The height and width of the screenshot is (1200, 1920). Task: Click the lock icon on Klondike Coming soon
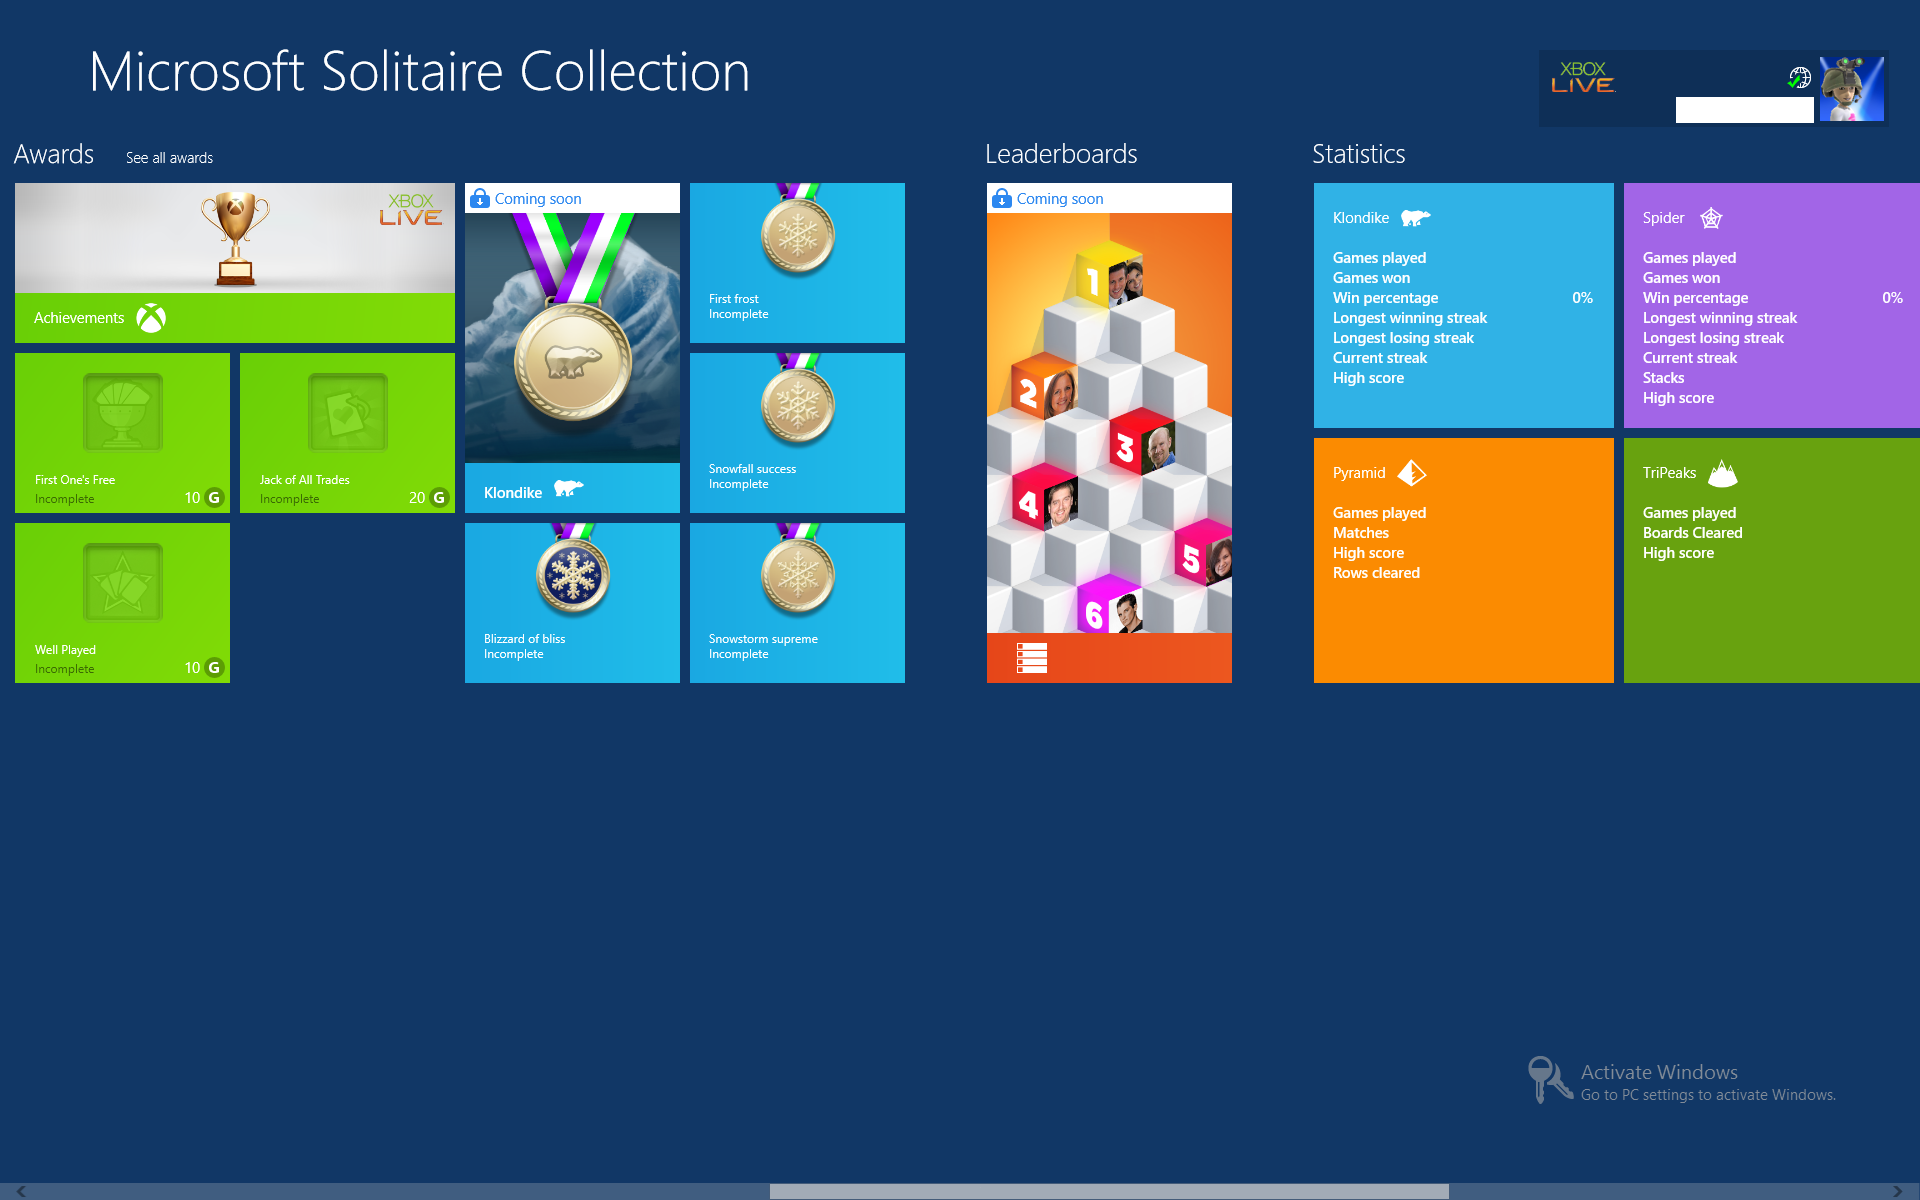pos(480,198)
